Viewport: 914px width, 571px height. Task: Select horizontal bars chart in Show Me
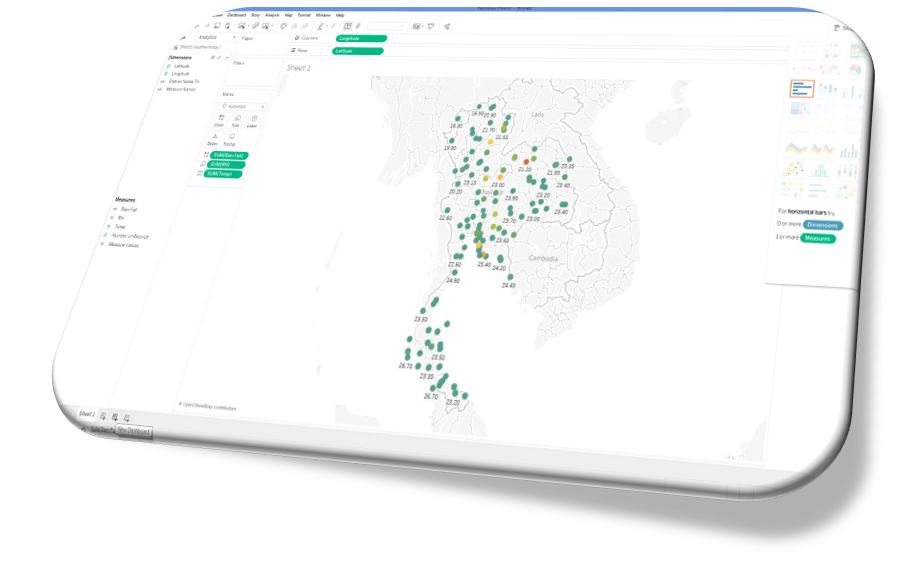[x=802, y=90]
